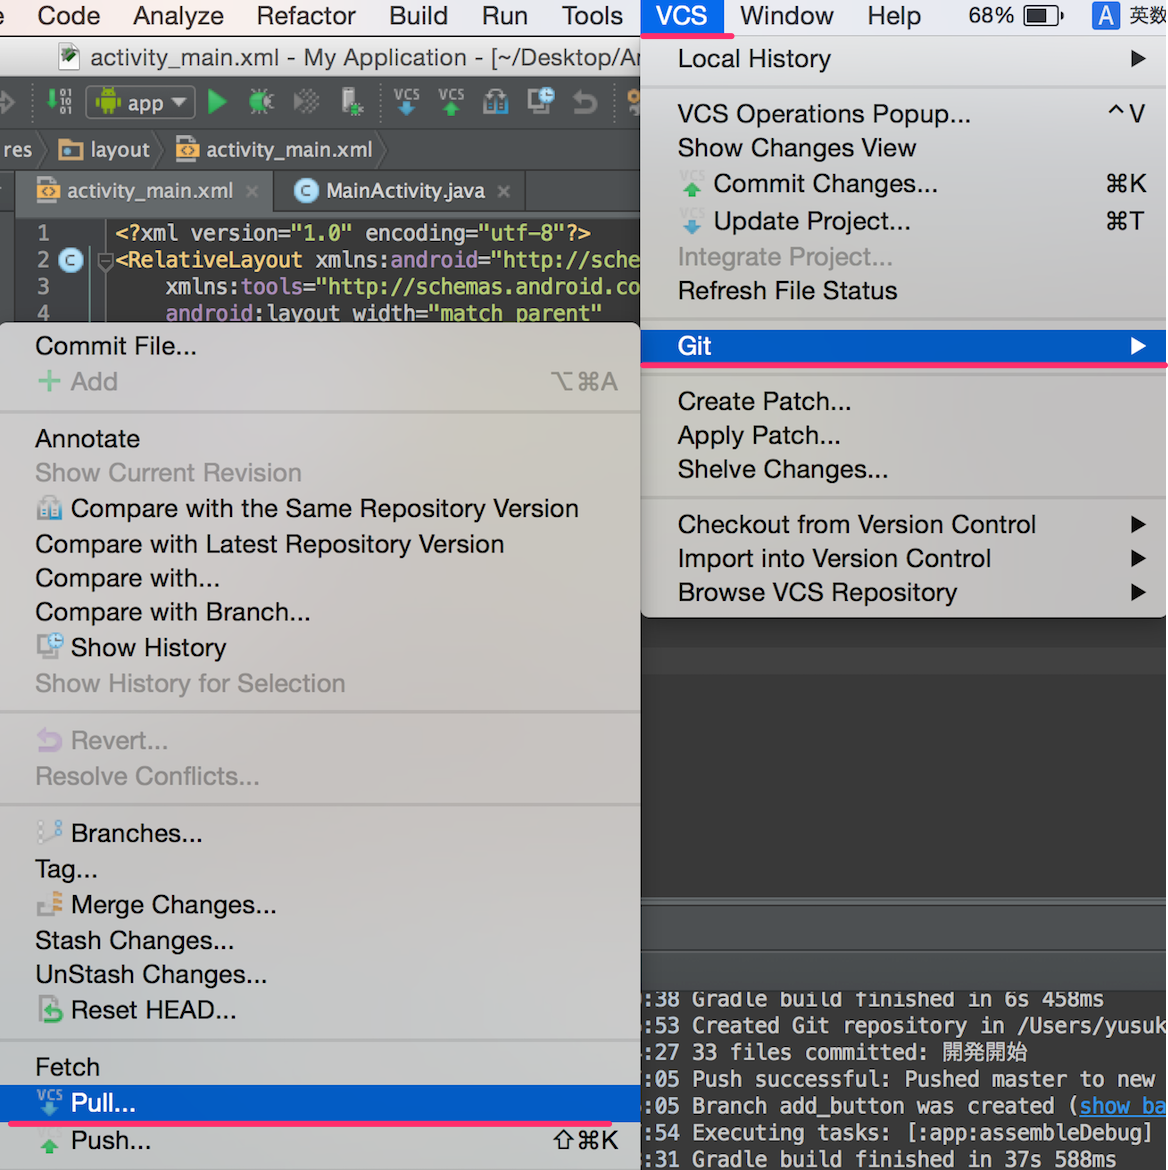Expand Import into Version Control submenu
Image resolution: width=1168 pixels, height=1170 pixels.
[903, 559]
